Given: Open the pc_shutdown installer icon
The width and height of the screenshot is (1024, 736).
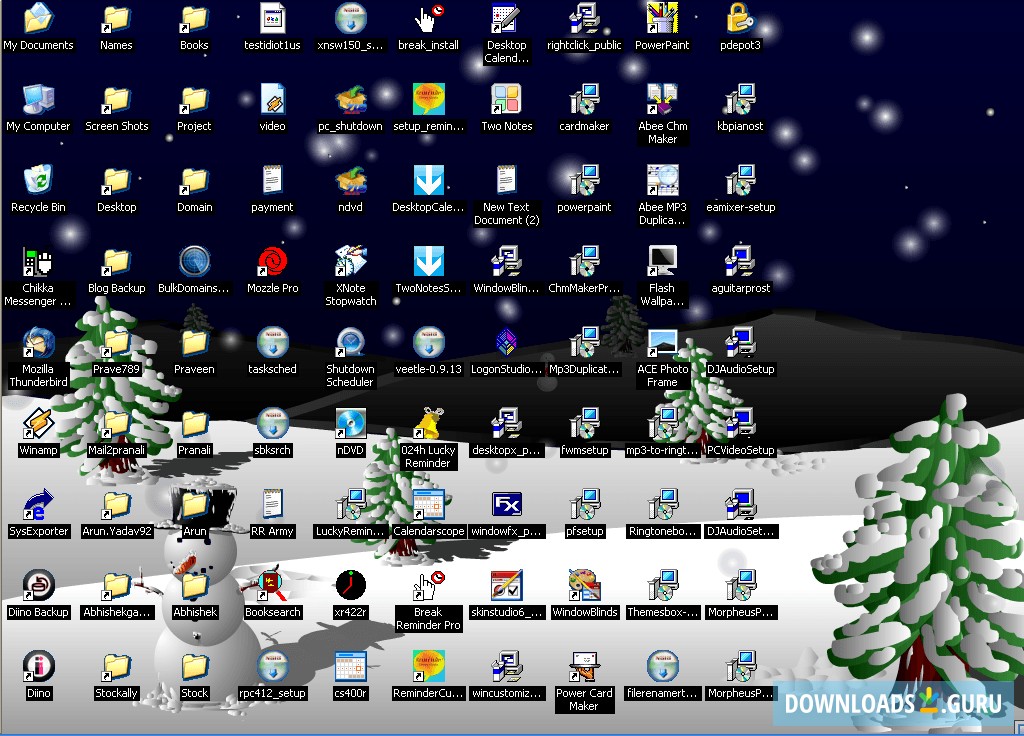Looking at the screenshot, I should pos(351,99).
